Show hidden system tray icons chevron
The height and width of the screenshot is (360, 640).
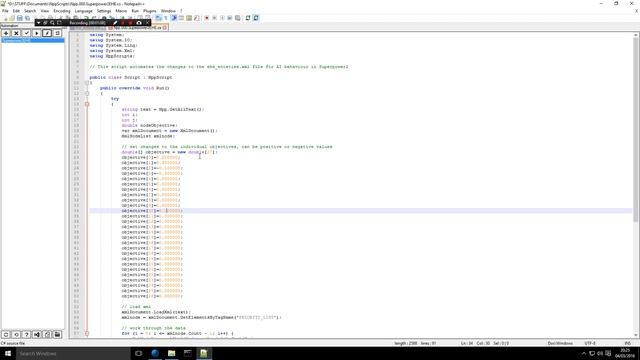pyautogui.click(x=584, y=353)
